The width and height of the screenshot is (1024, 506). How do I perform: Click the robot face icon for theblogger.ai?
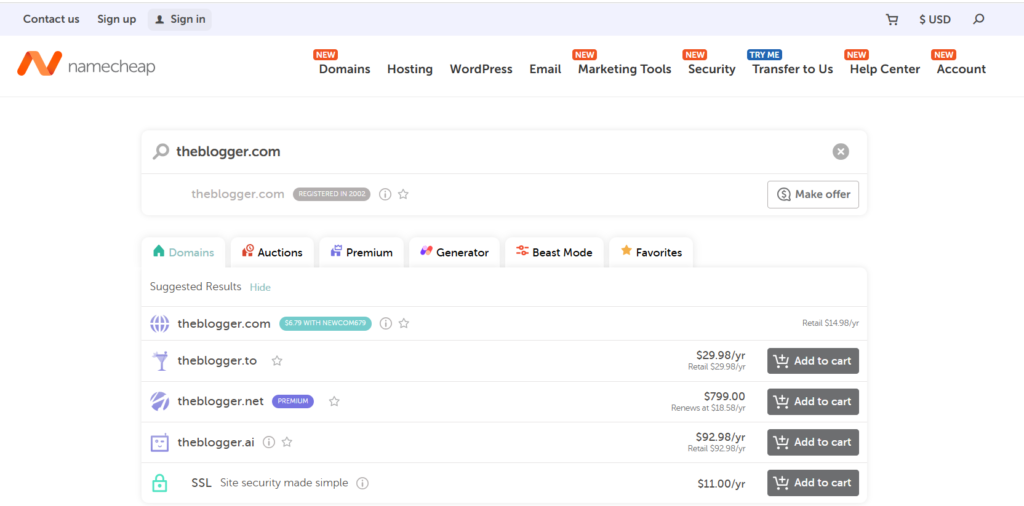click(160, 442)
